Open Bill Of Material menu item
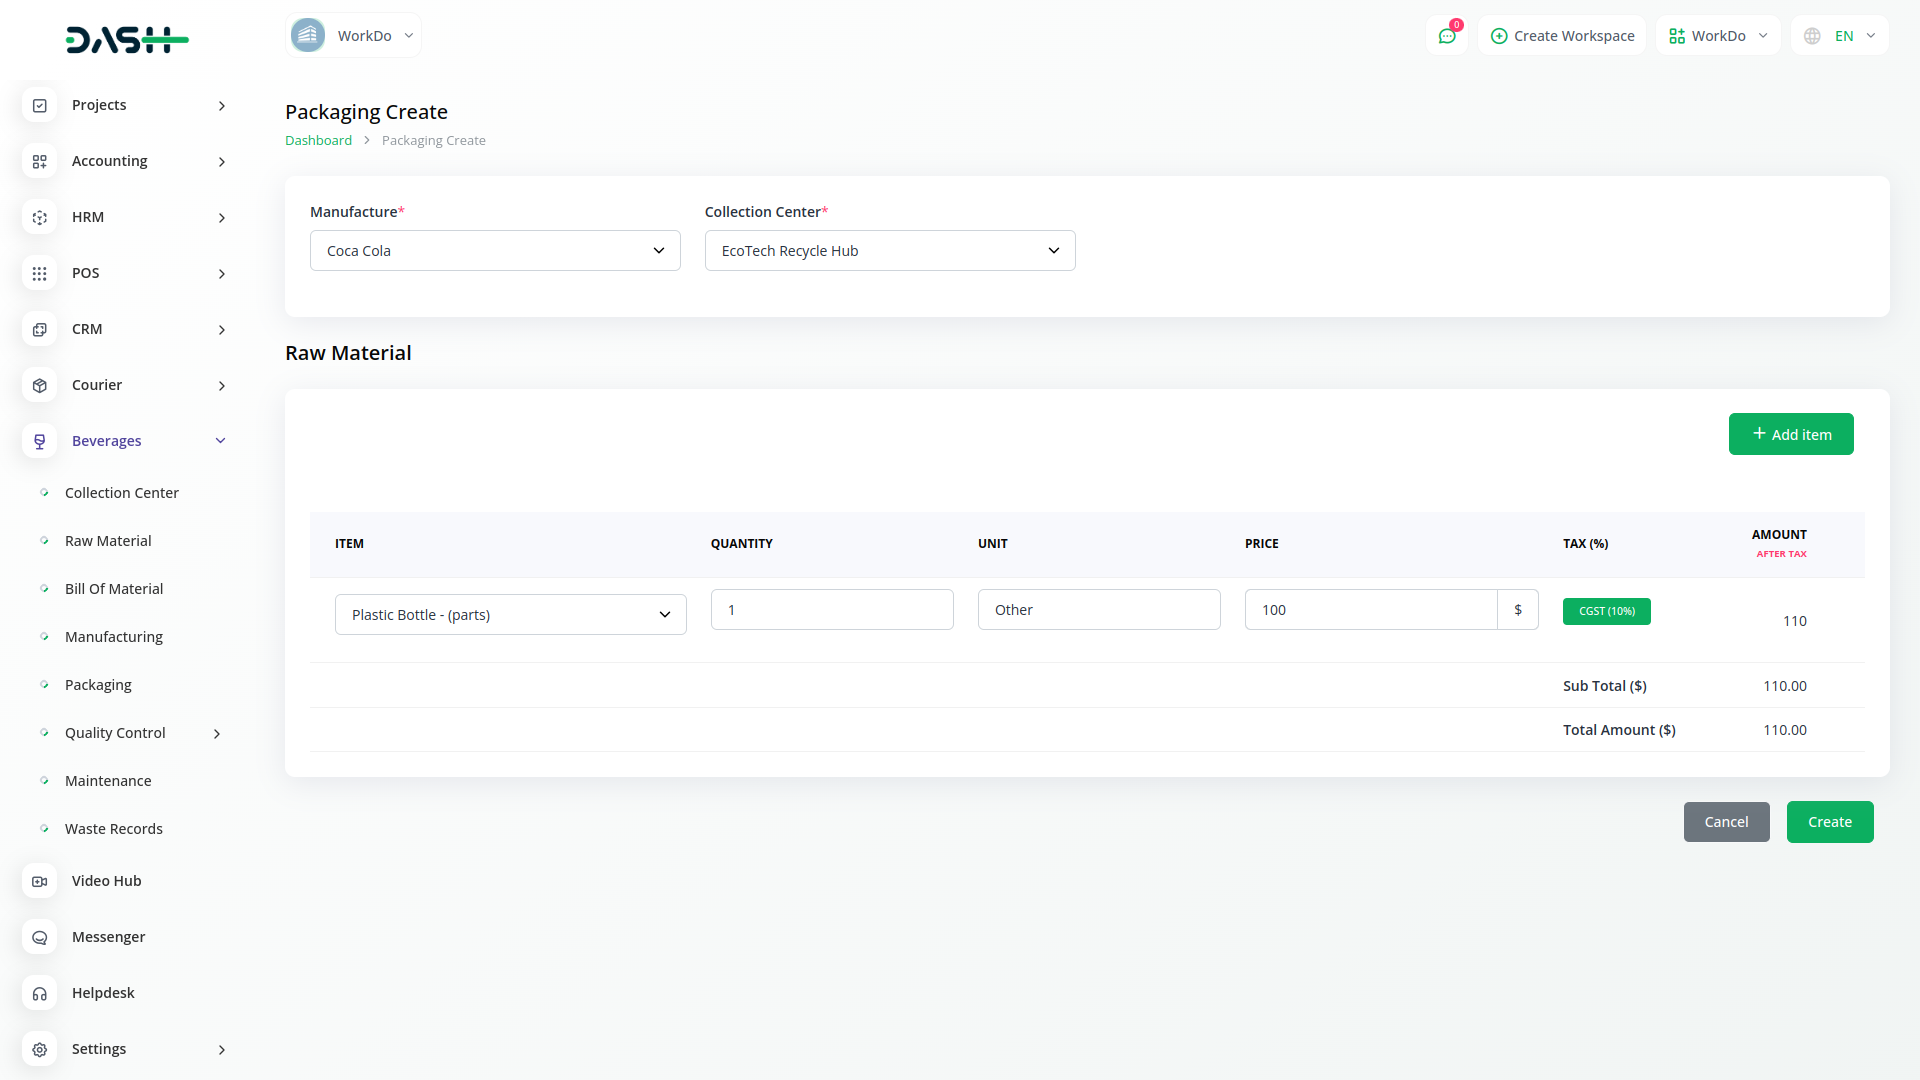Screen dimensions: 1920x1080 [x=114, y=589]
